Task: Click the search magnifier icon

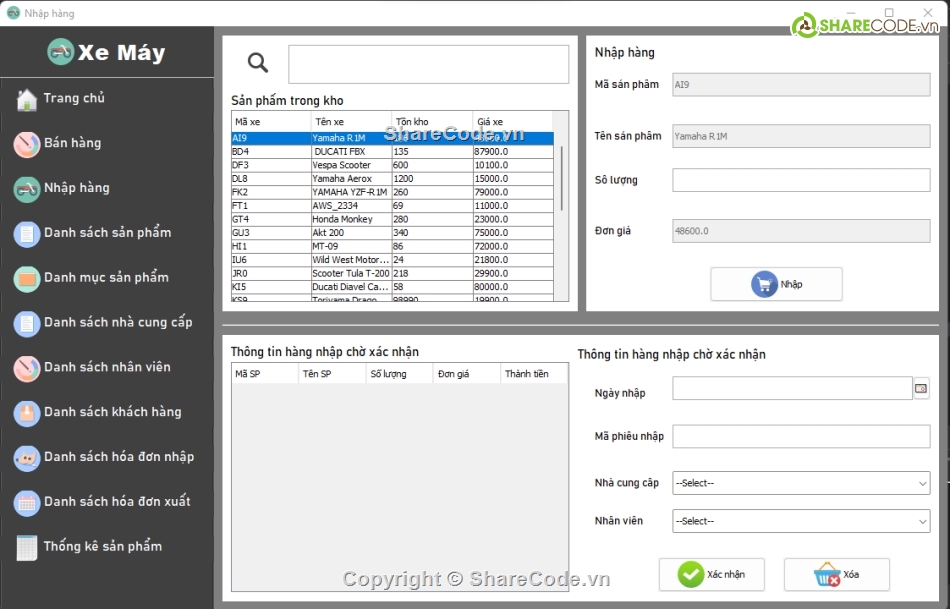Action: tap(258, 64)
